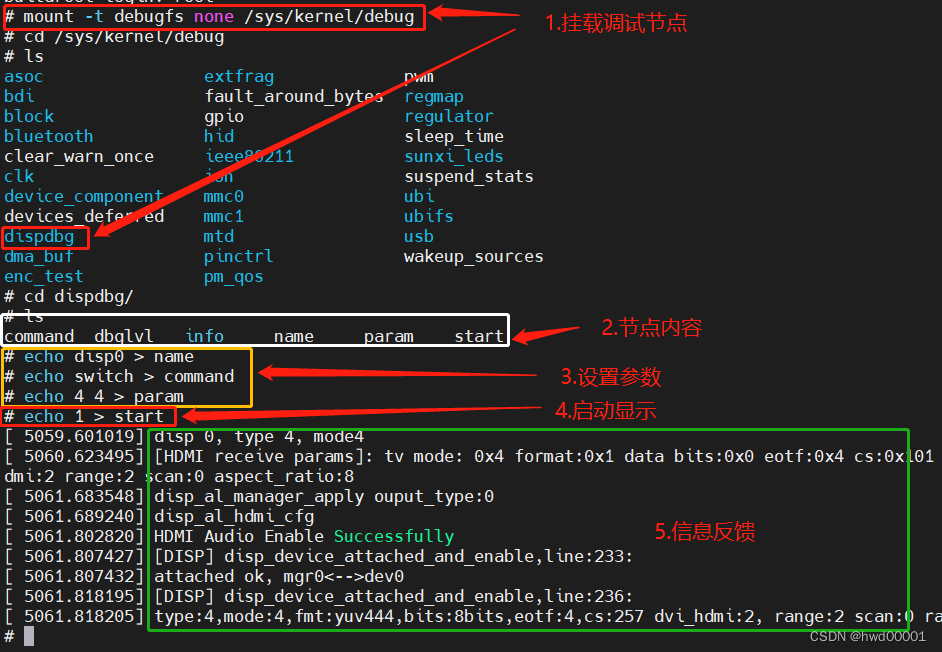This screenshot has height=652, width=942.
Task: Select the pinctrl directory entry
Action: pyautogui.click(x=238, y=256)
